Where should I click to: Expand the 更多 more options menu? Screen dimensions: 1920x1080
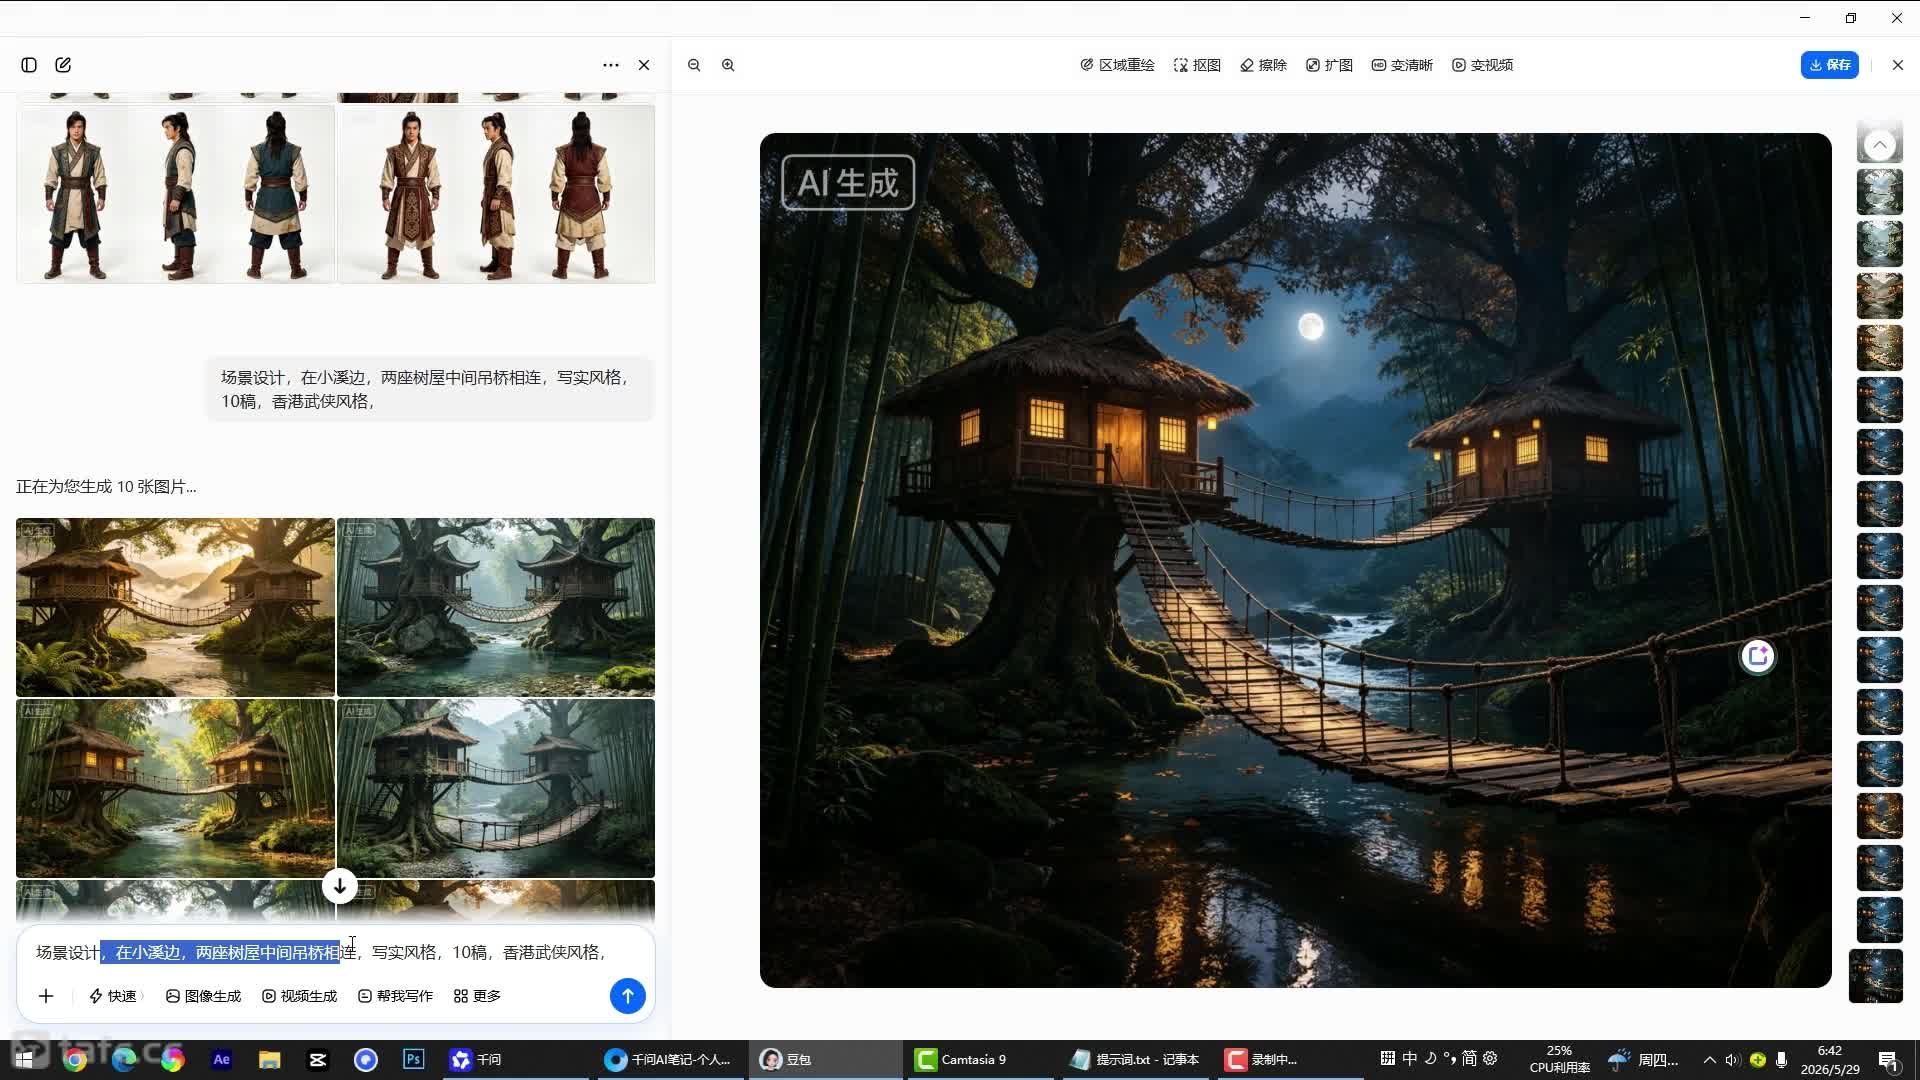click(477, 996)
